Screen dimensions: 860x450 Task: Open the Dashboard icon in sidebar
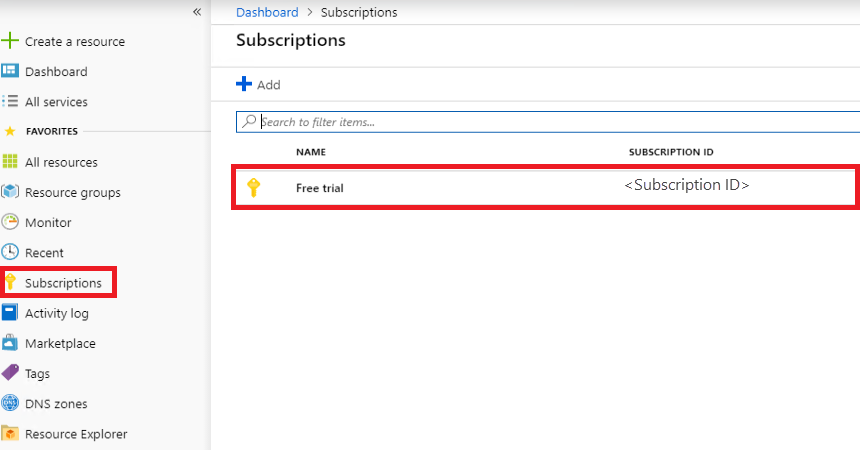10,71
